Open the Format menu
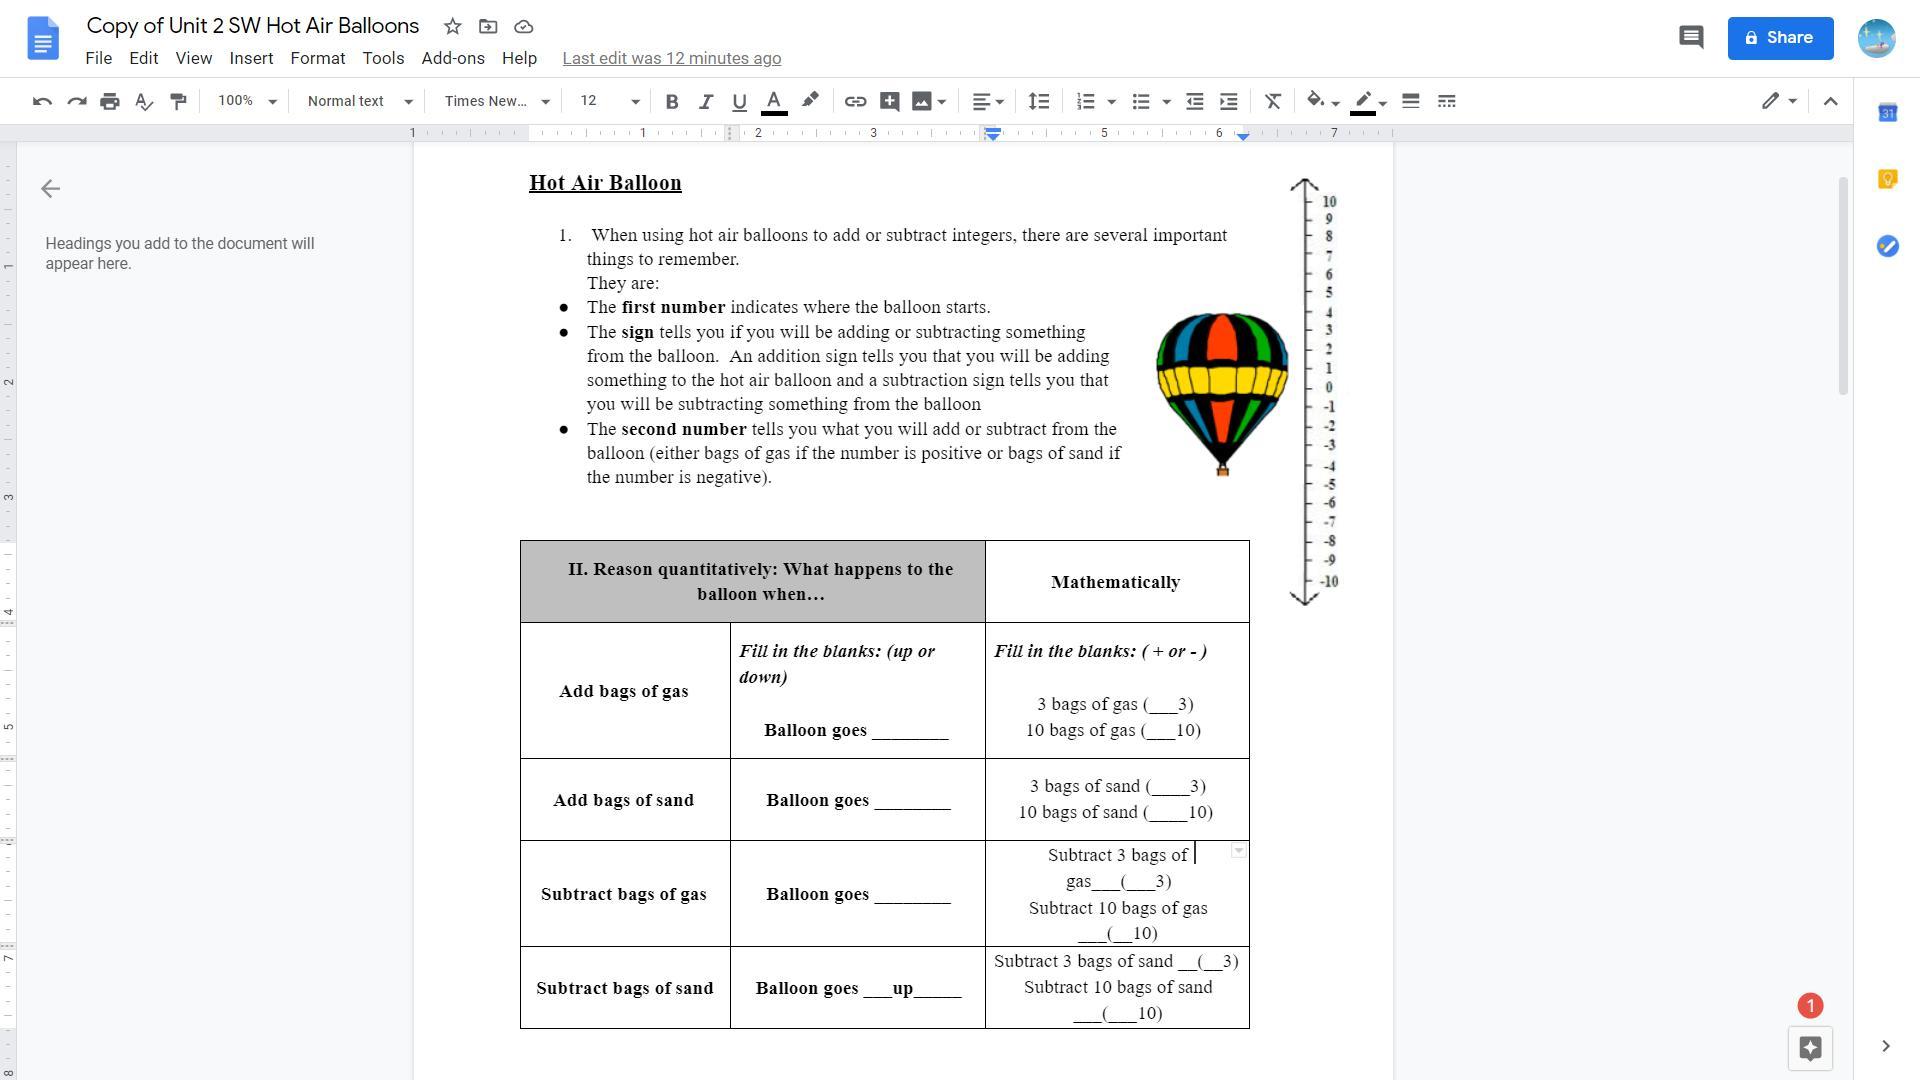1920x1080 pixels. click(x=317, y=58)
